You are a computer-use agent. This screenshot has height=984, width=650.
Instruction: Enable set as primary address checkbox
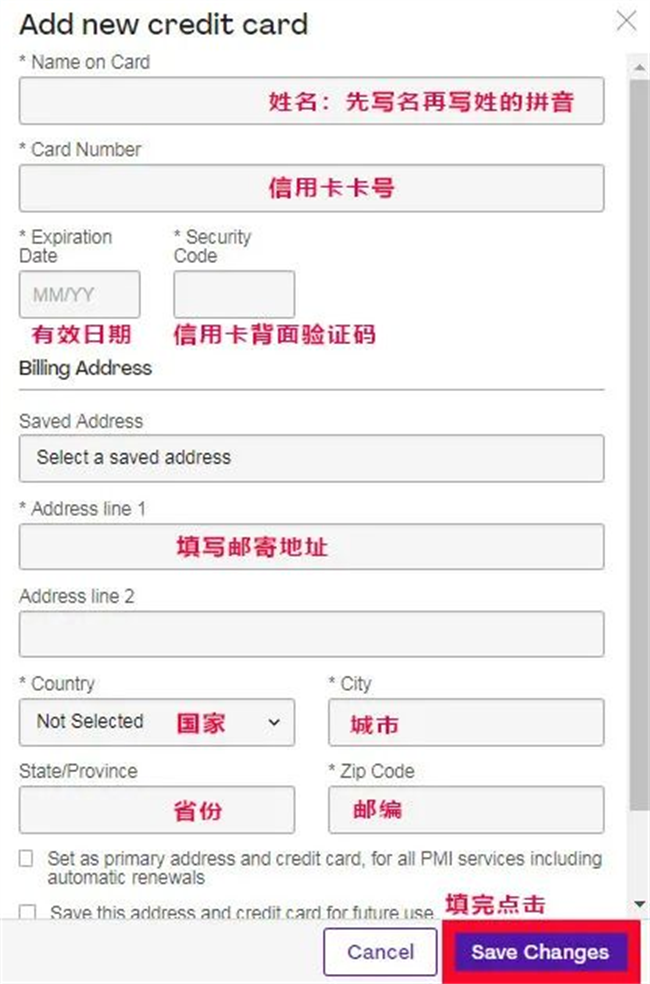point(27,859)
